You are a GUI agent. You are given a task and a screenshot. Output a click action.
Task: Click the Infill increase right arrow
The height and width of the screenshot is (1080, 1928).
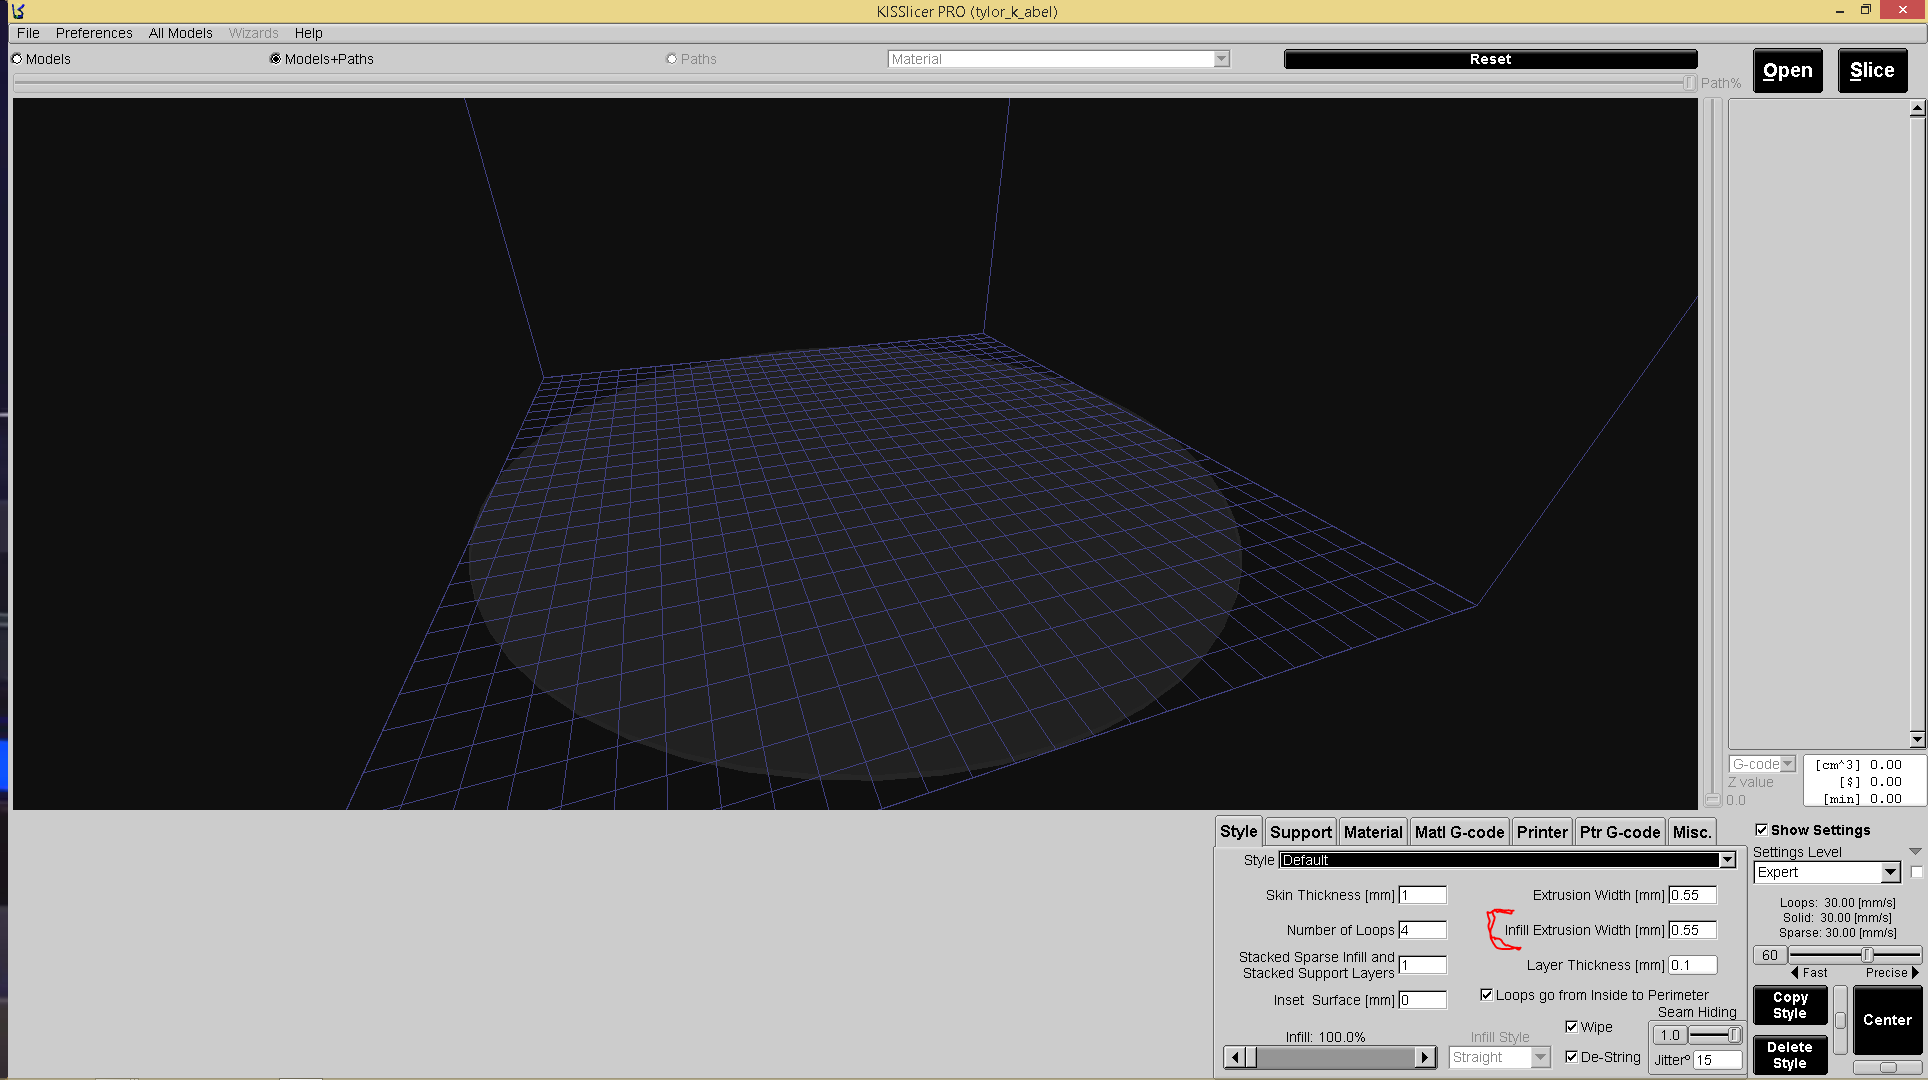click(x=1425, y=1057)
